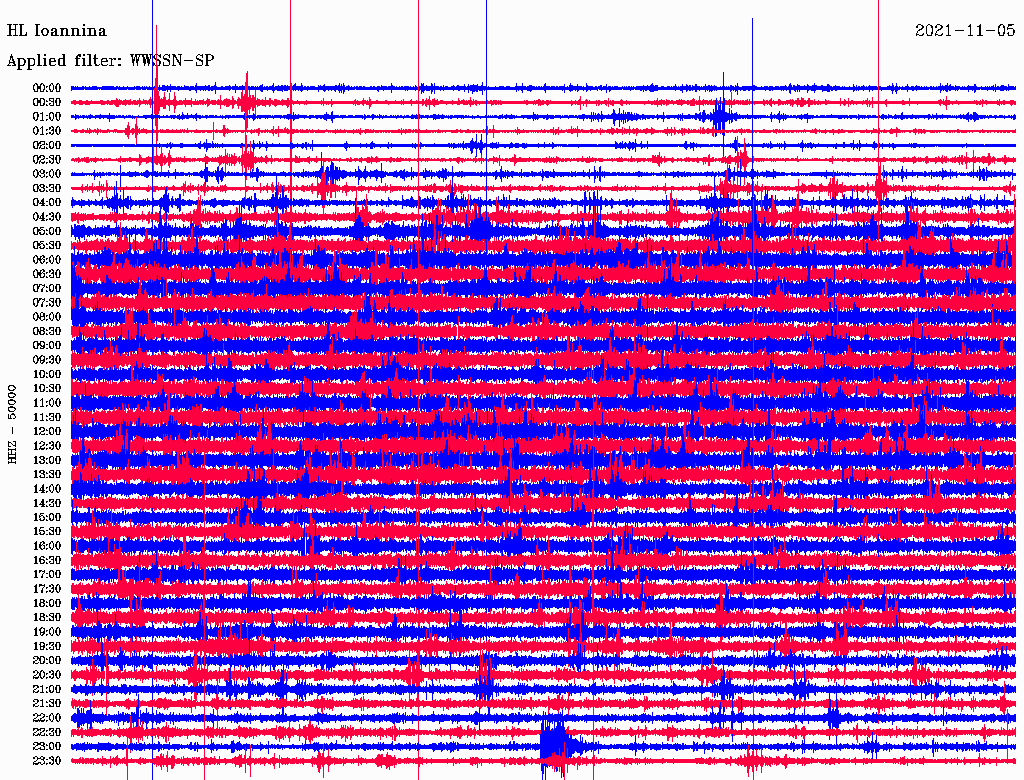1024x780 pixels.
Task: Click the 'HL Ioannina' station title
Action: pyautogui.click(x=56, y=31)
